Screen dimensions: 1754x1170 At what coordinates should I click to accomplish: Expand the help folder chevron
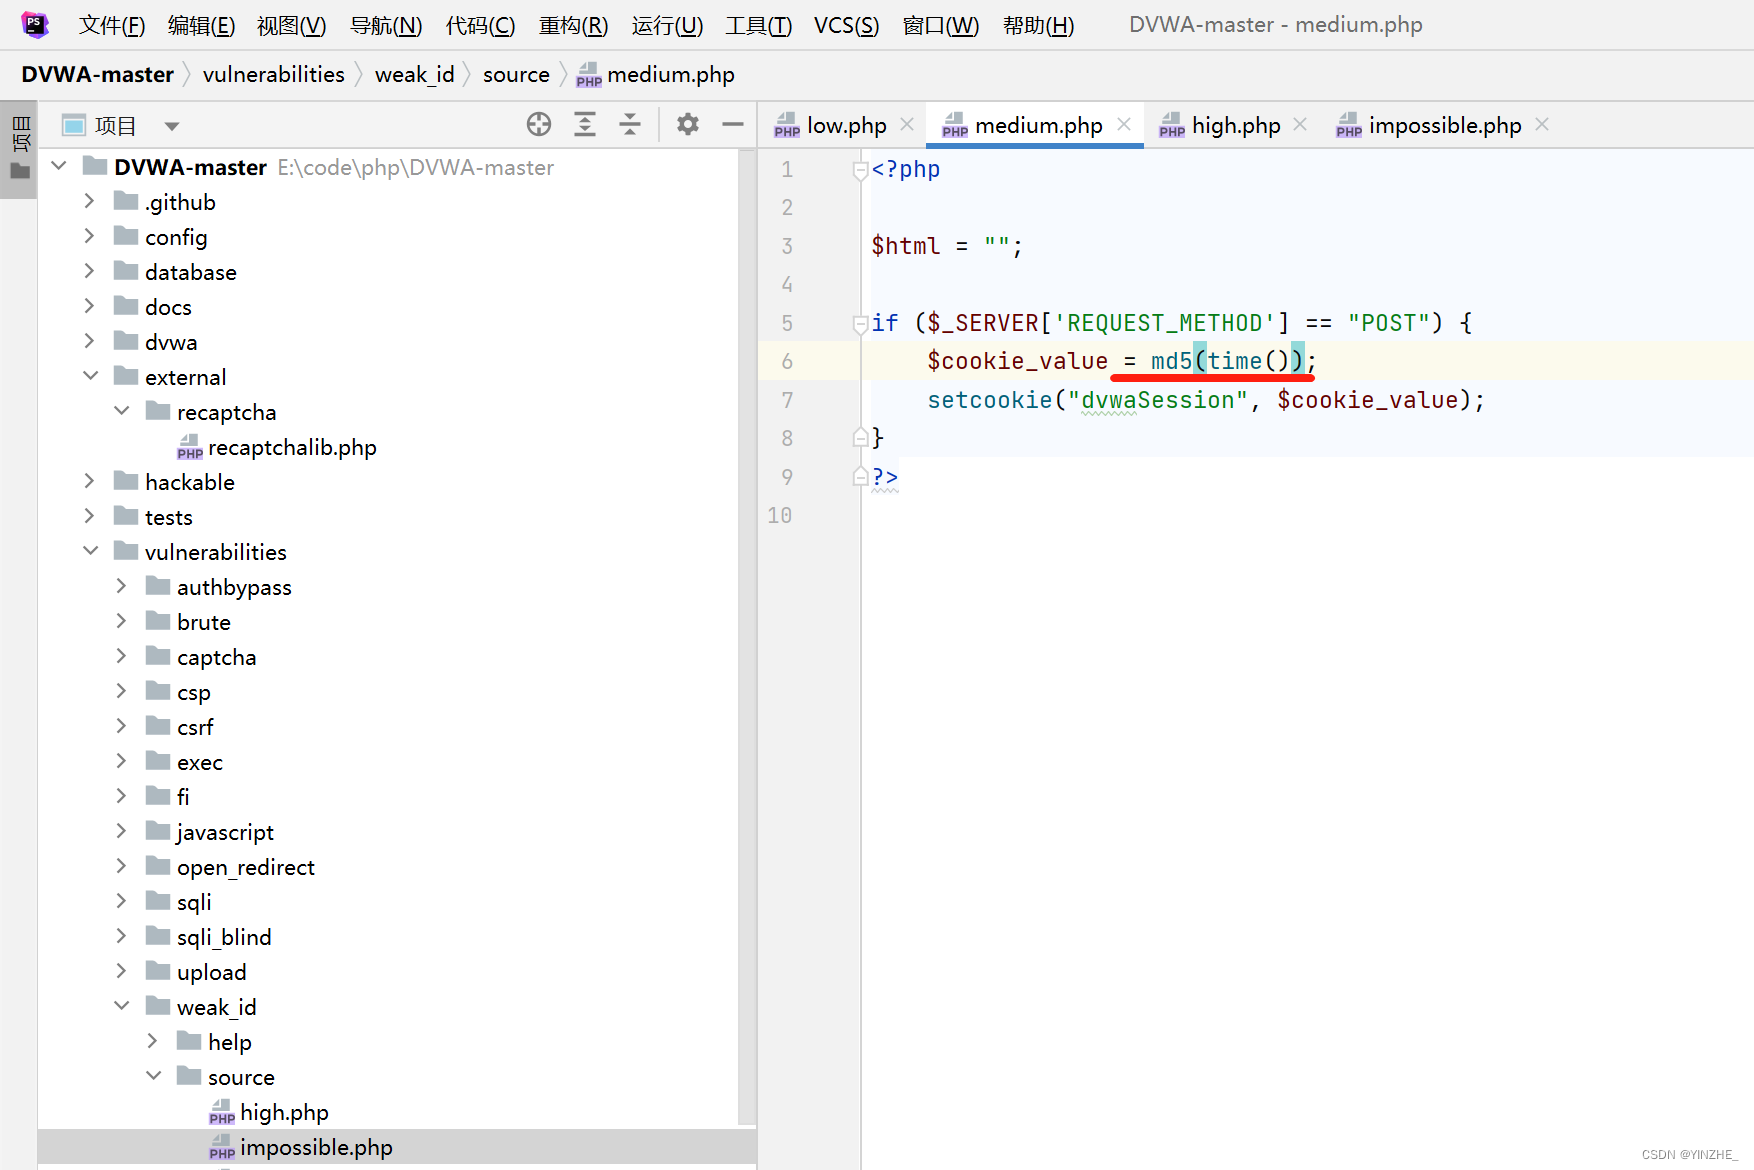pos(153,1041)
